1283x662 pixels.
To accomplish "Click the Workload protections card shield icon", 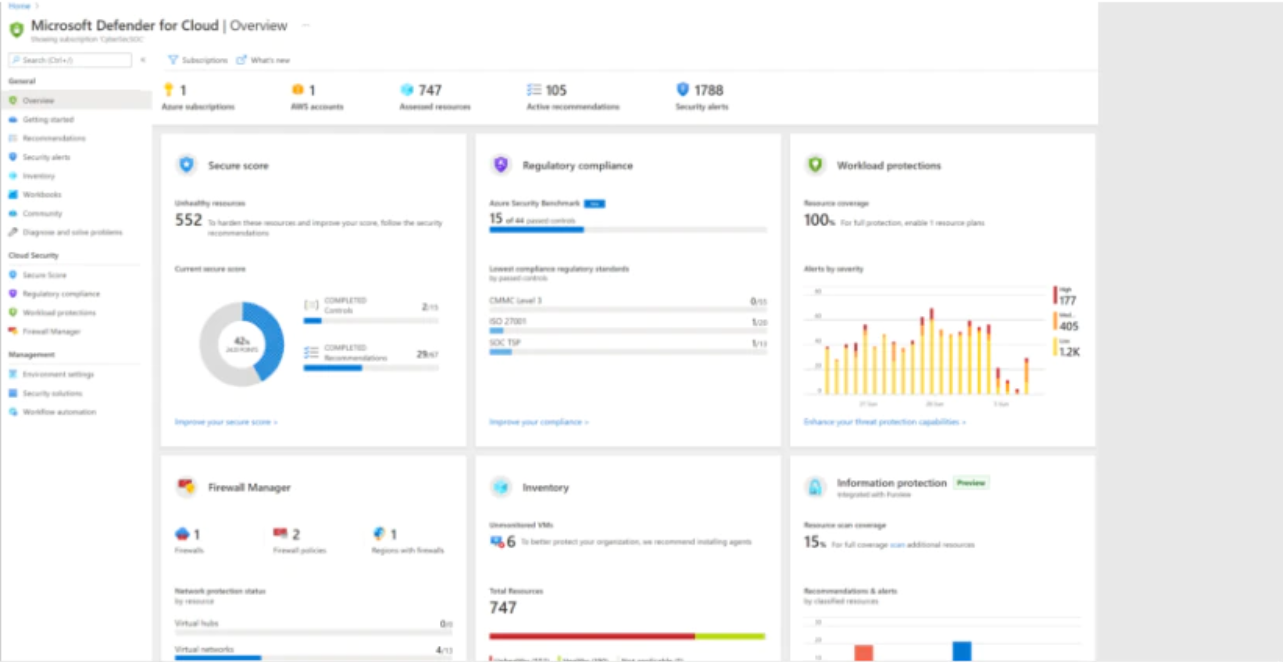I will coord(815,165).
